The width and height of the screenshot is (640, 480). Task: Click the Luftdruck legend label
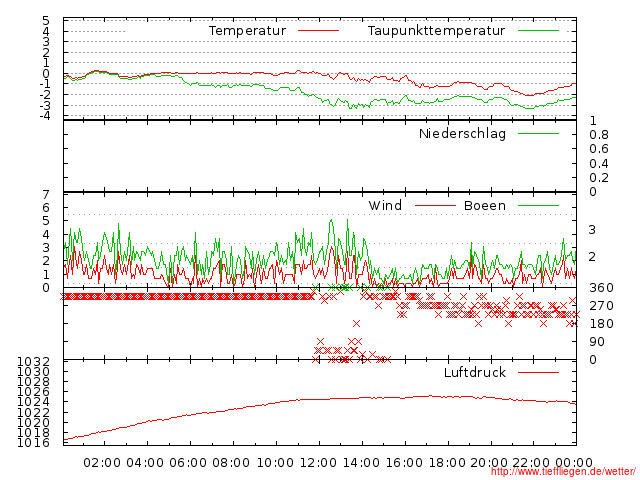(x=475, y=372)
